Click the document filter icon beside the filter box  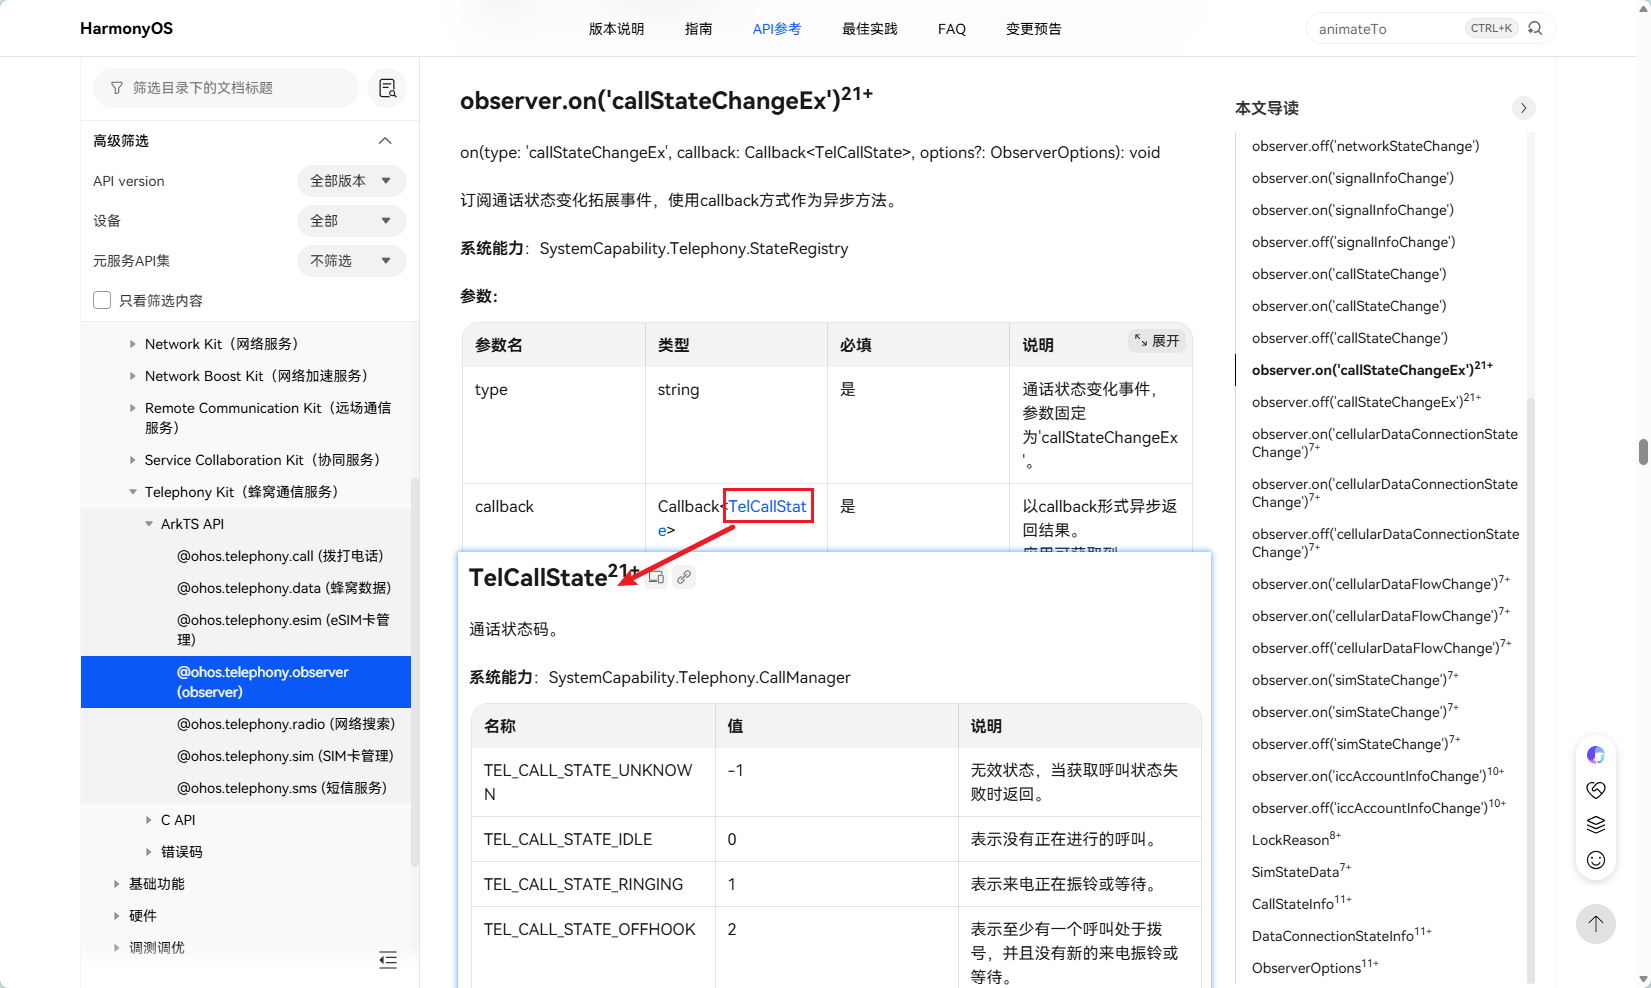(387, 88)
